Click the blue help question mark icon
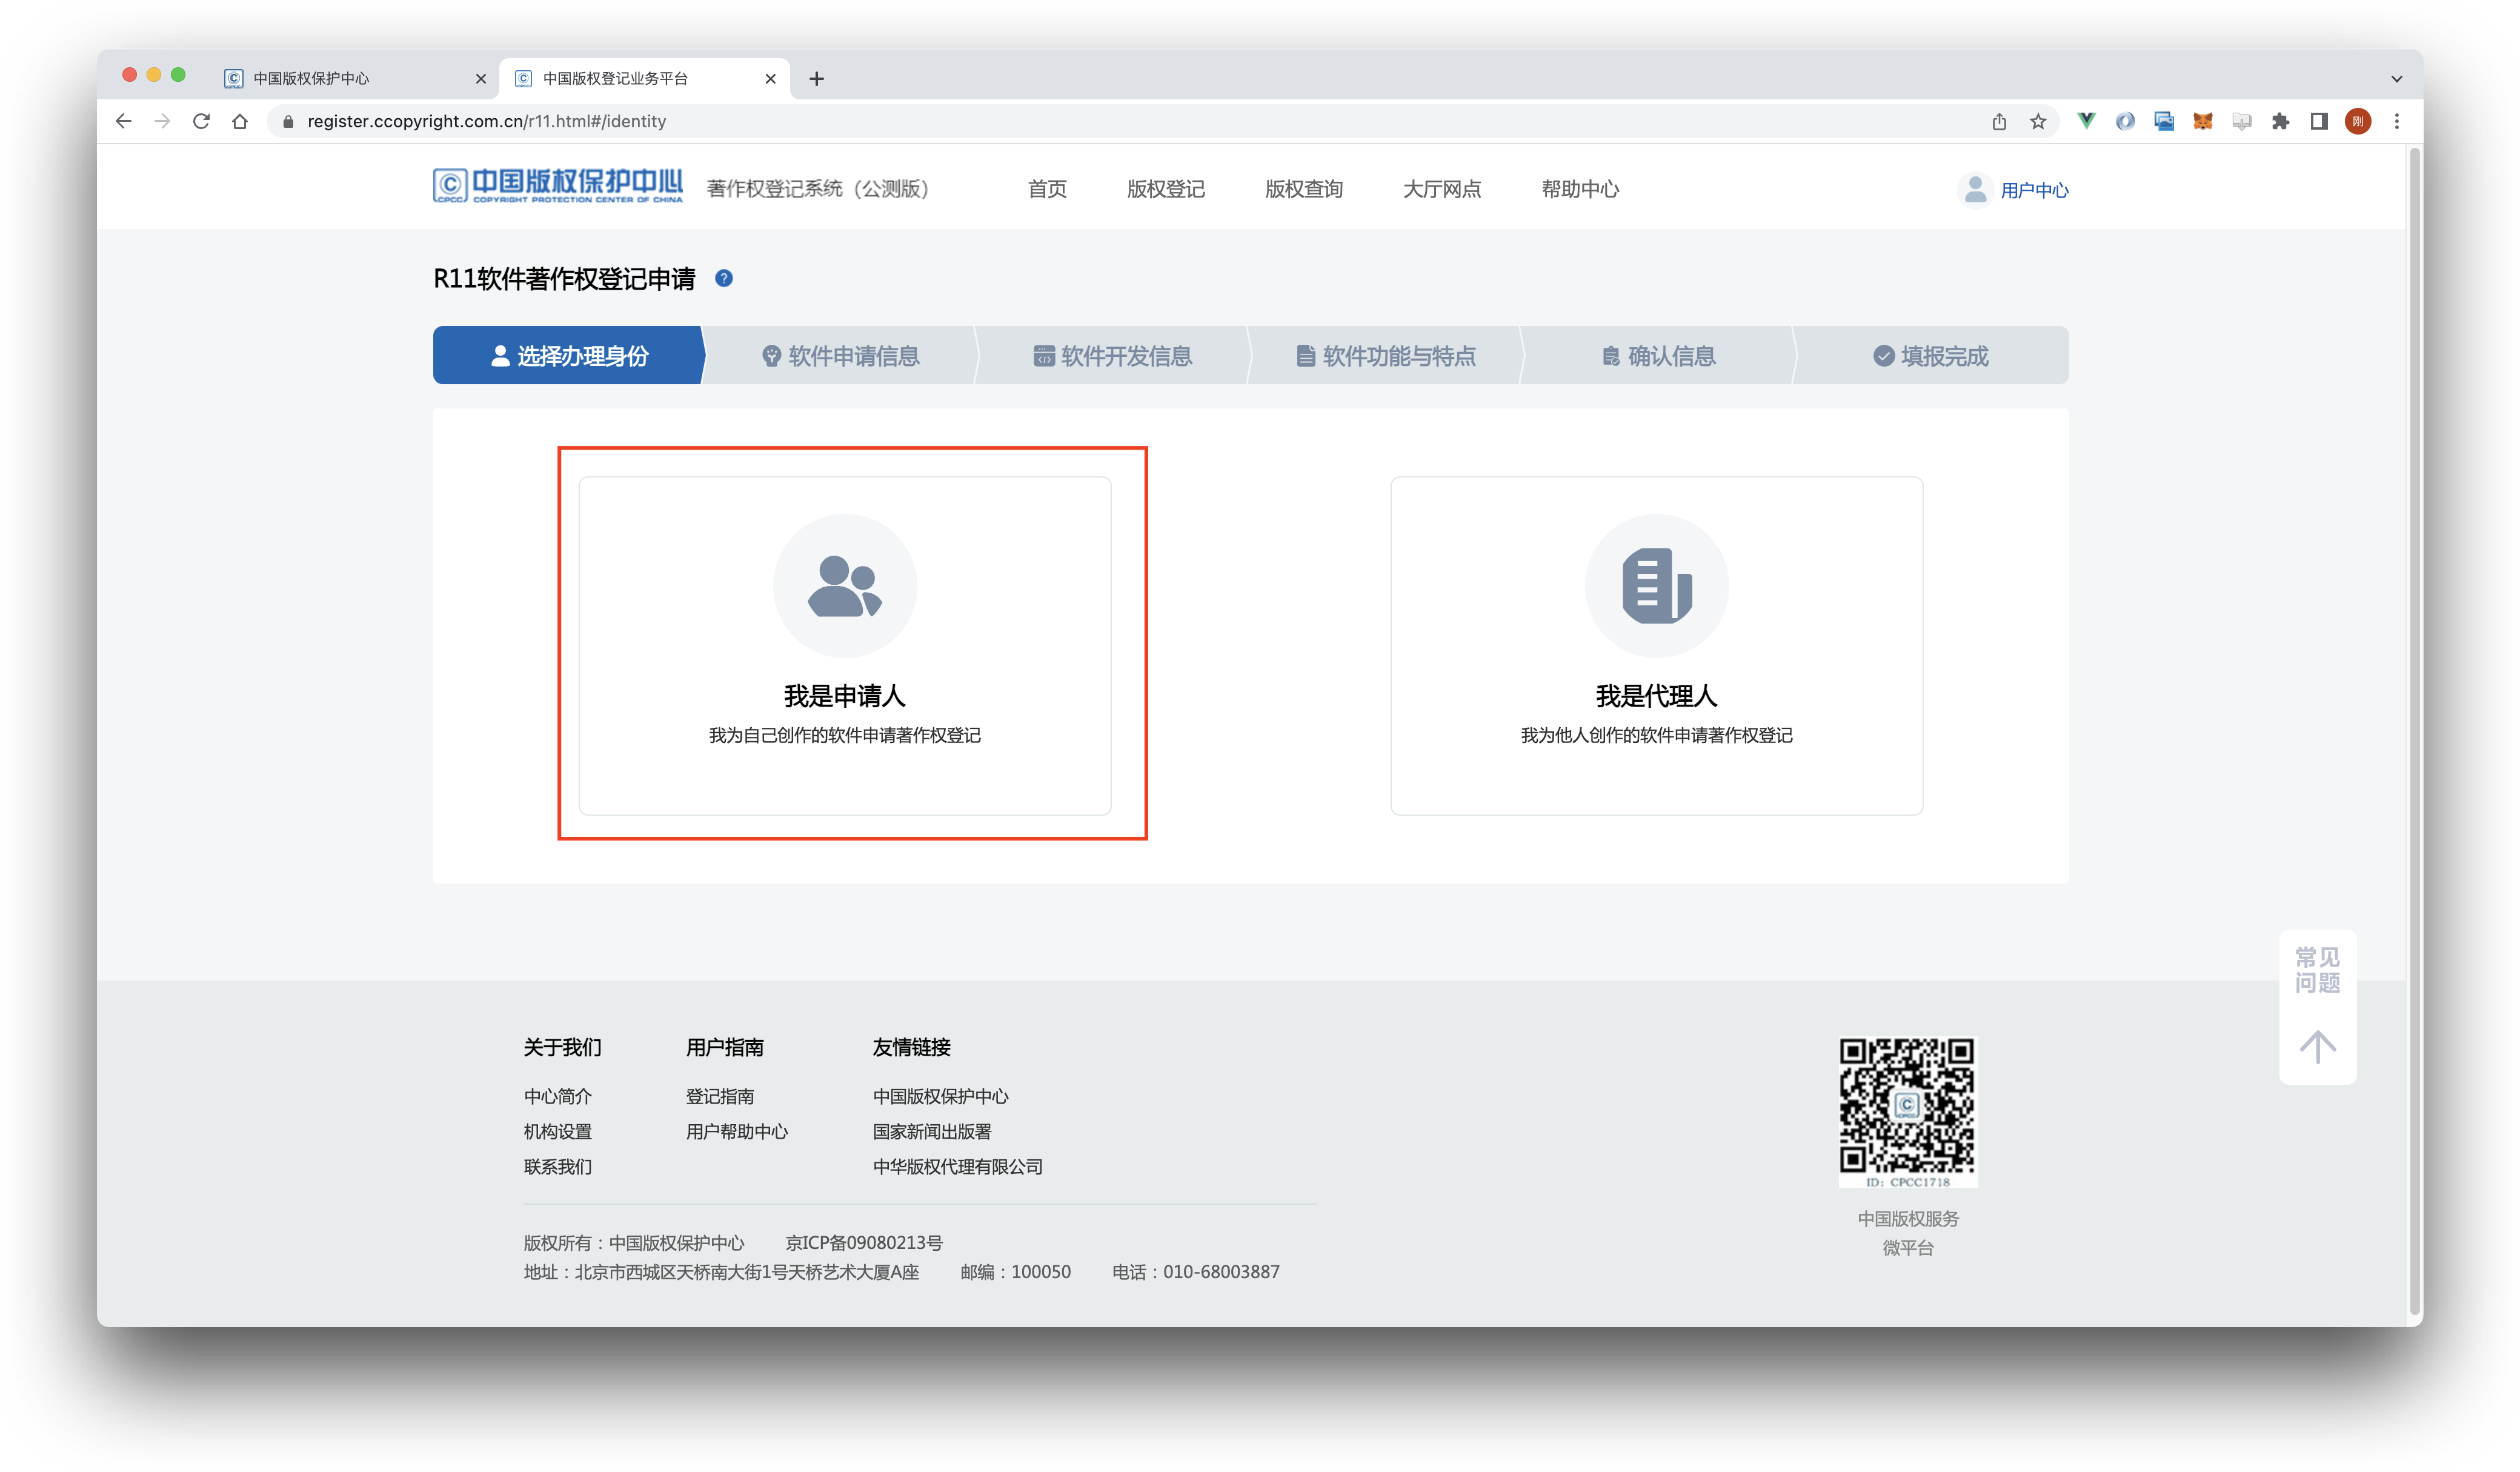 [x=724, y=278]
